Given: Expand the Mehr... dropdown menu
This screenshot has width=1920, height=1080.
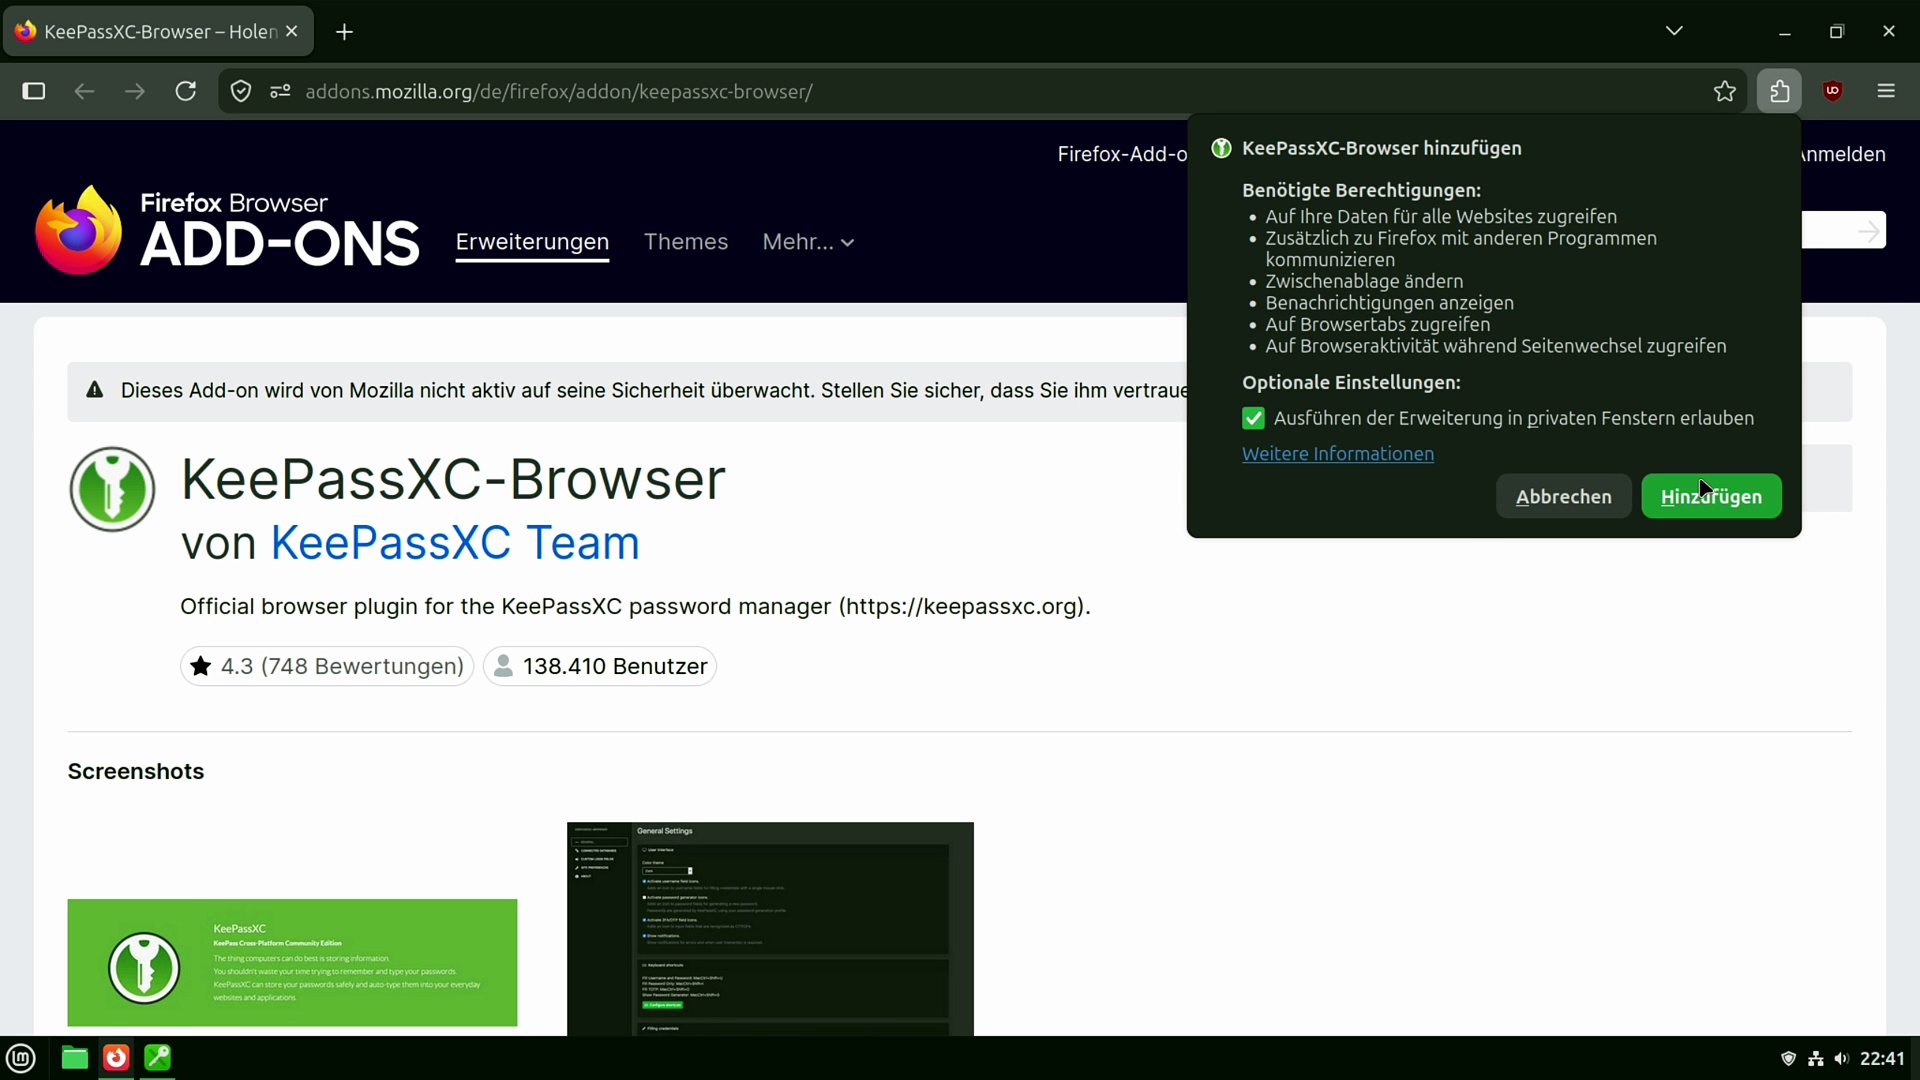Looking at the screenshot, I should coord(808,242).
